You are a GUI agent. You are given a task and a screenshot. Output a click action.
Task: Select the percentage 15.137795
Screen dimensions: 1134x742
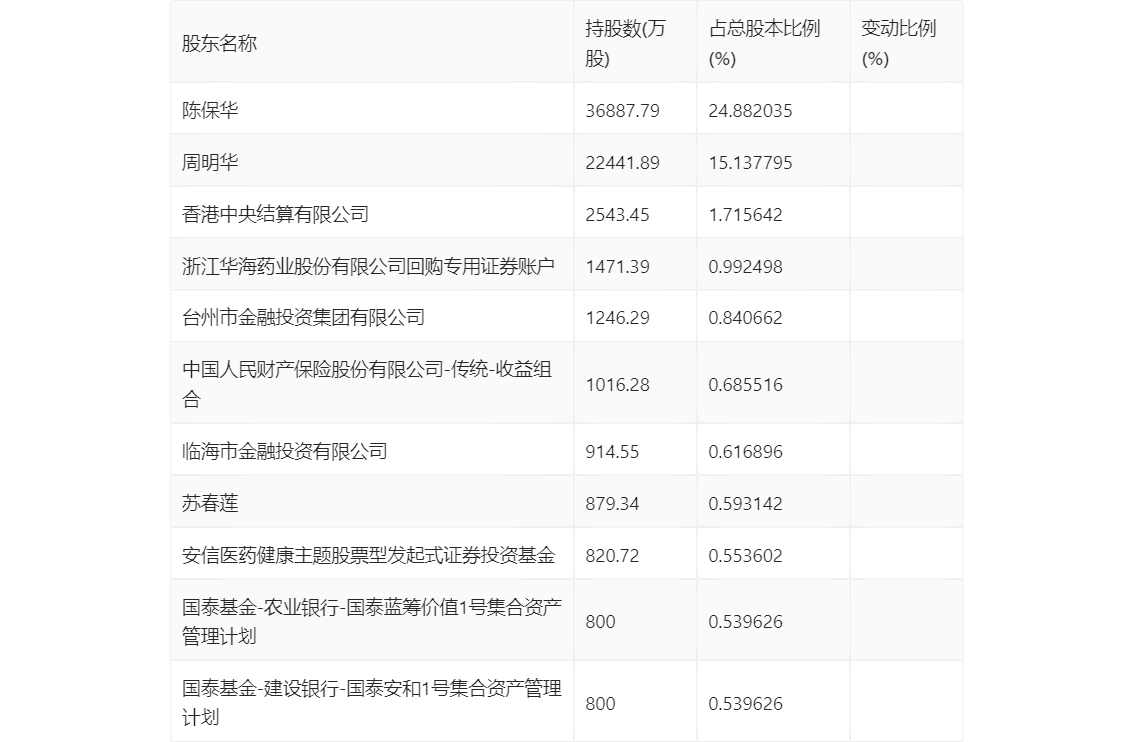click(x=750, y=163)
